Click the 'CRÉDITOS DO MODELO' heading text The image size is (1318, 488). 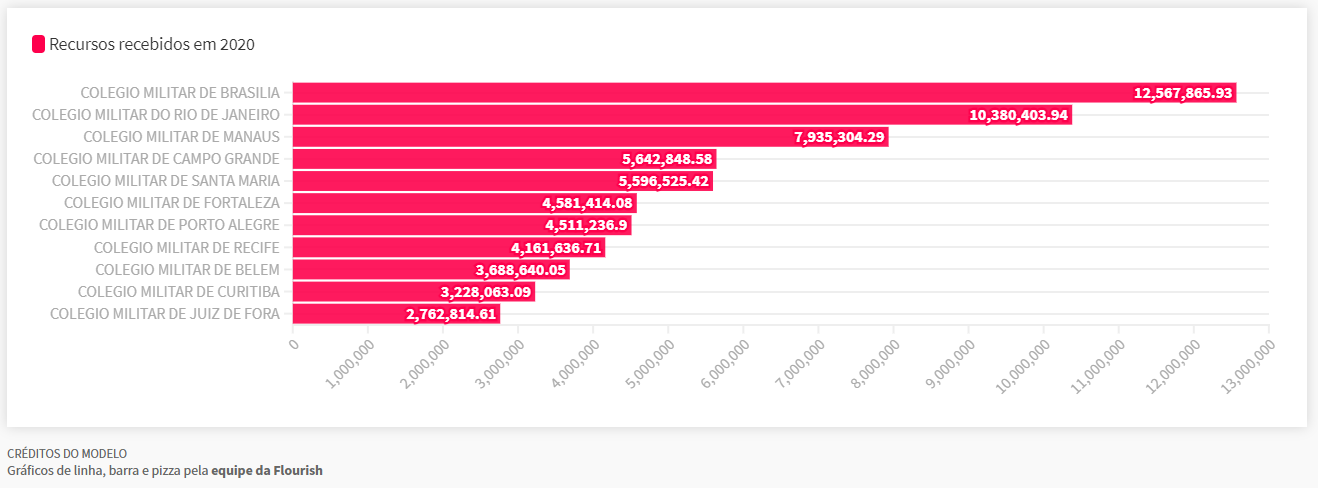[x=67, y=454]
